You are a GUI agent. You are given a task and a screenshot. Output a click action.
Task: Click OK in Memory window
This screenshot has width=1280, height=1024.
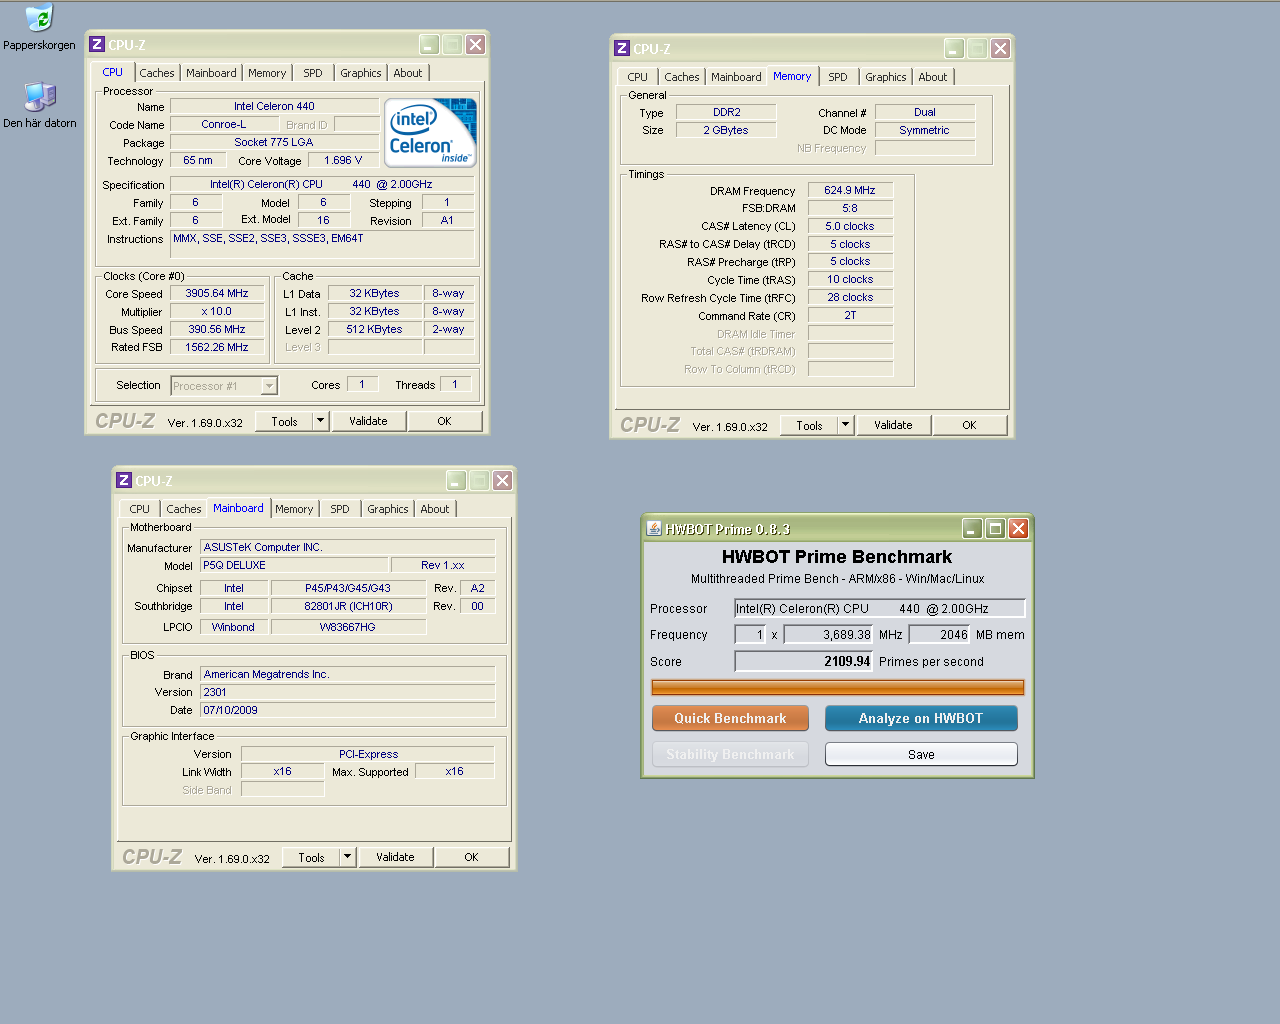[x=969, y=425]
